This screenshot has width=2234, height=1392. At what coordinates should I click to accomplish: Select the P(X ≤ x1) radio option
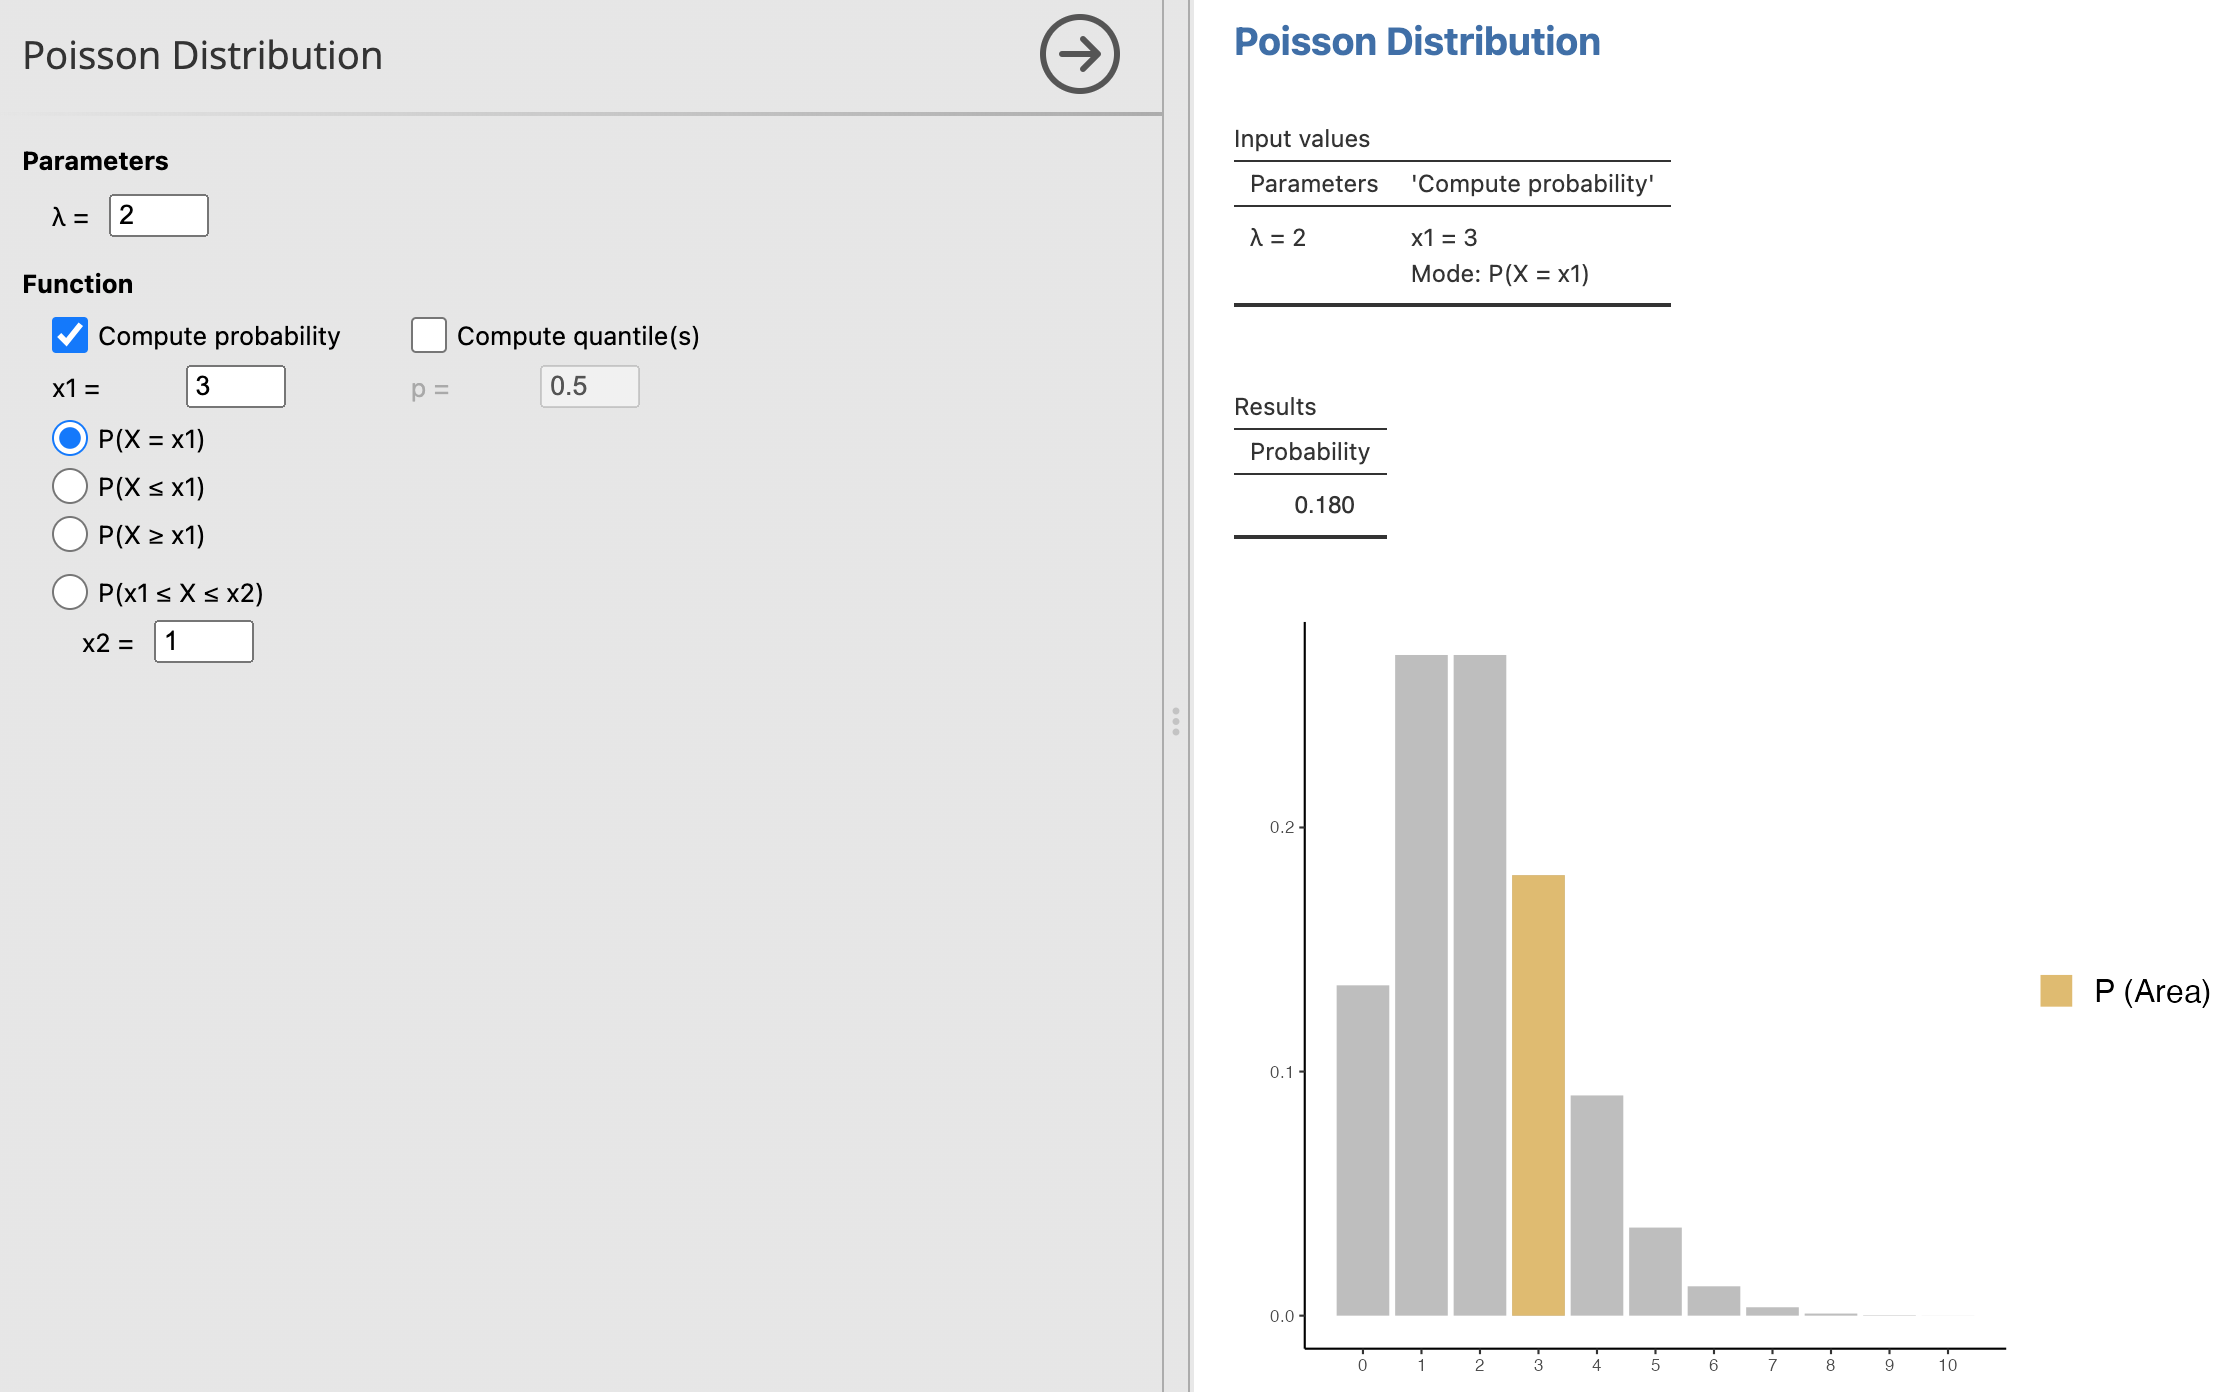(70, 486)
